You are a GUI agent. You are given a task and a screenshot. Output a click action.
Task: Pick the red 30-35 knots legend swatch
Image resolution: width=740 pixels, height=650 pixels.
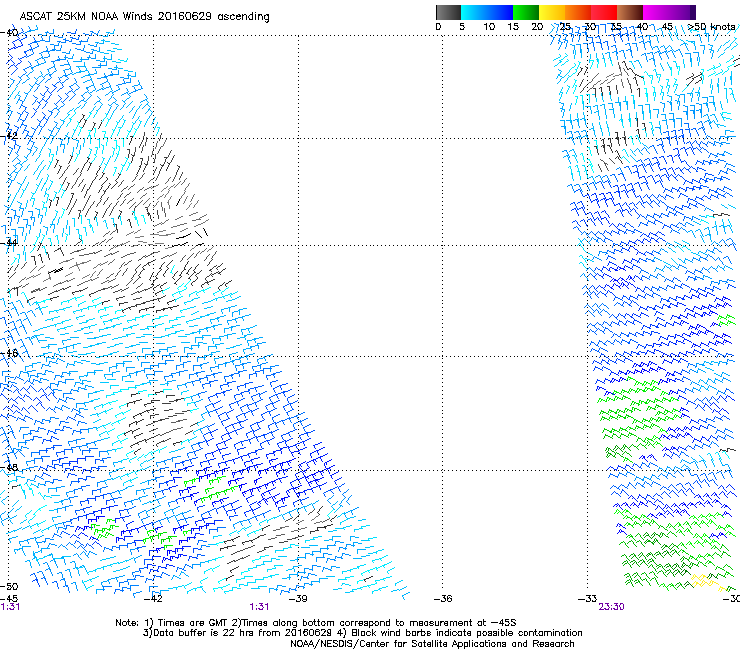604,12
